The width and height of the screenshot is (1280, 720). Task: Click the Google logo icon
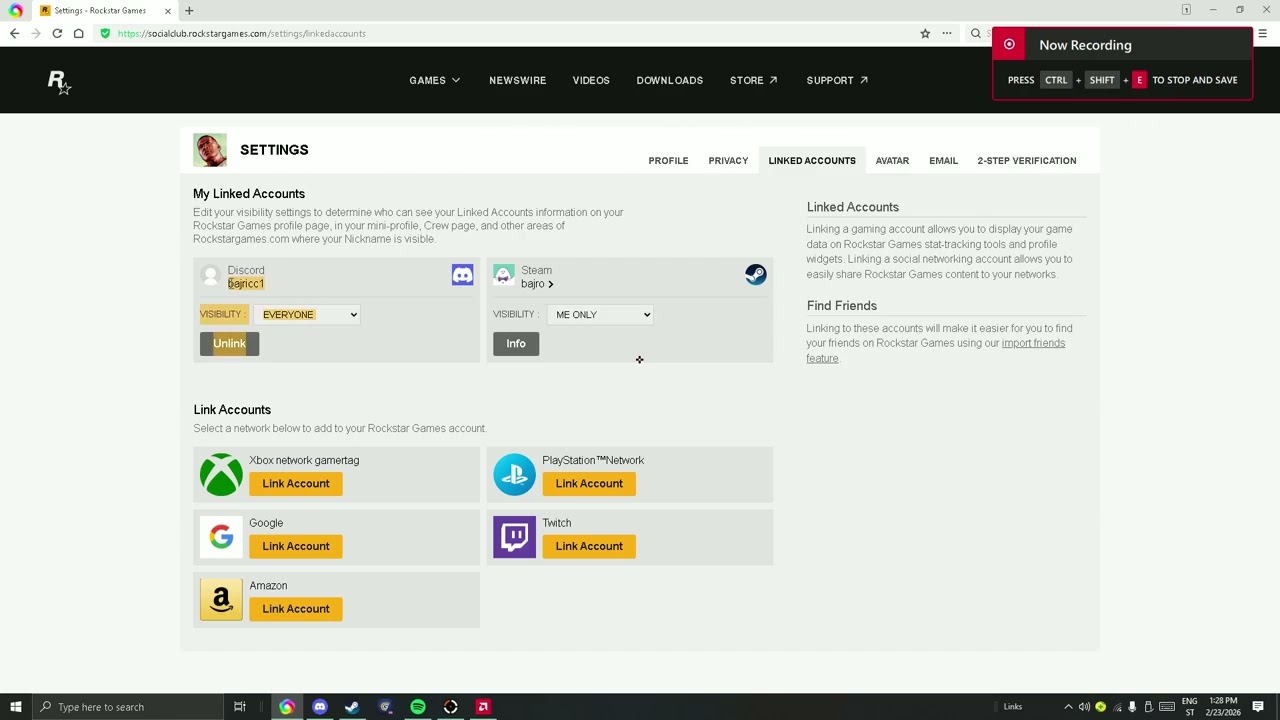click(221, 537)
